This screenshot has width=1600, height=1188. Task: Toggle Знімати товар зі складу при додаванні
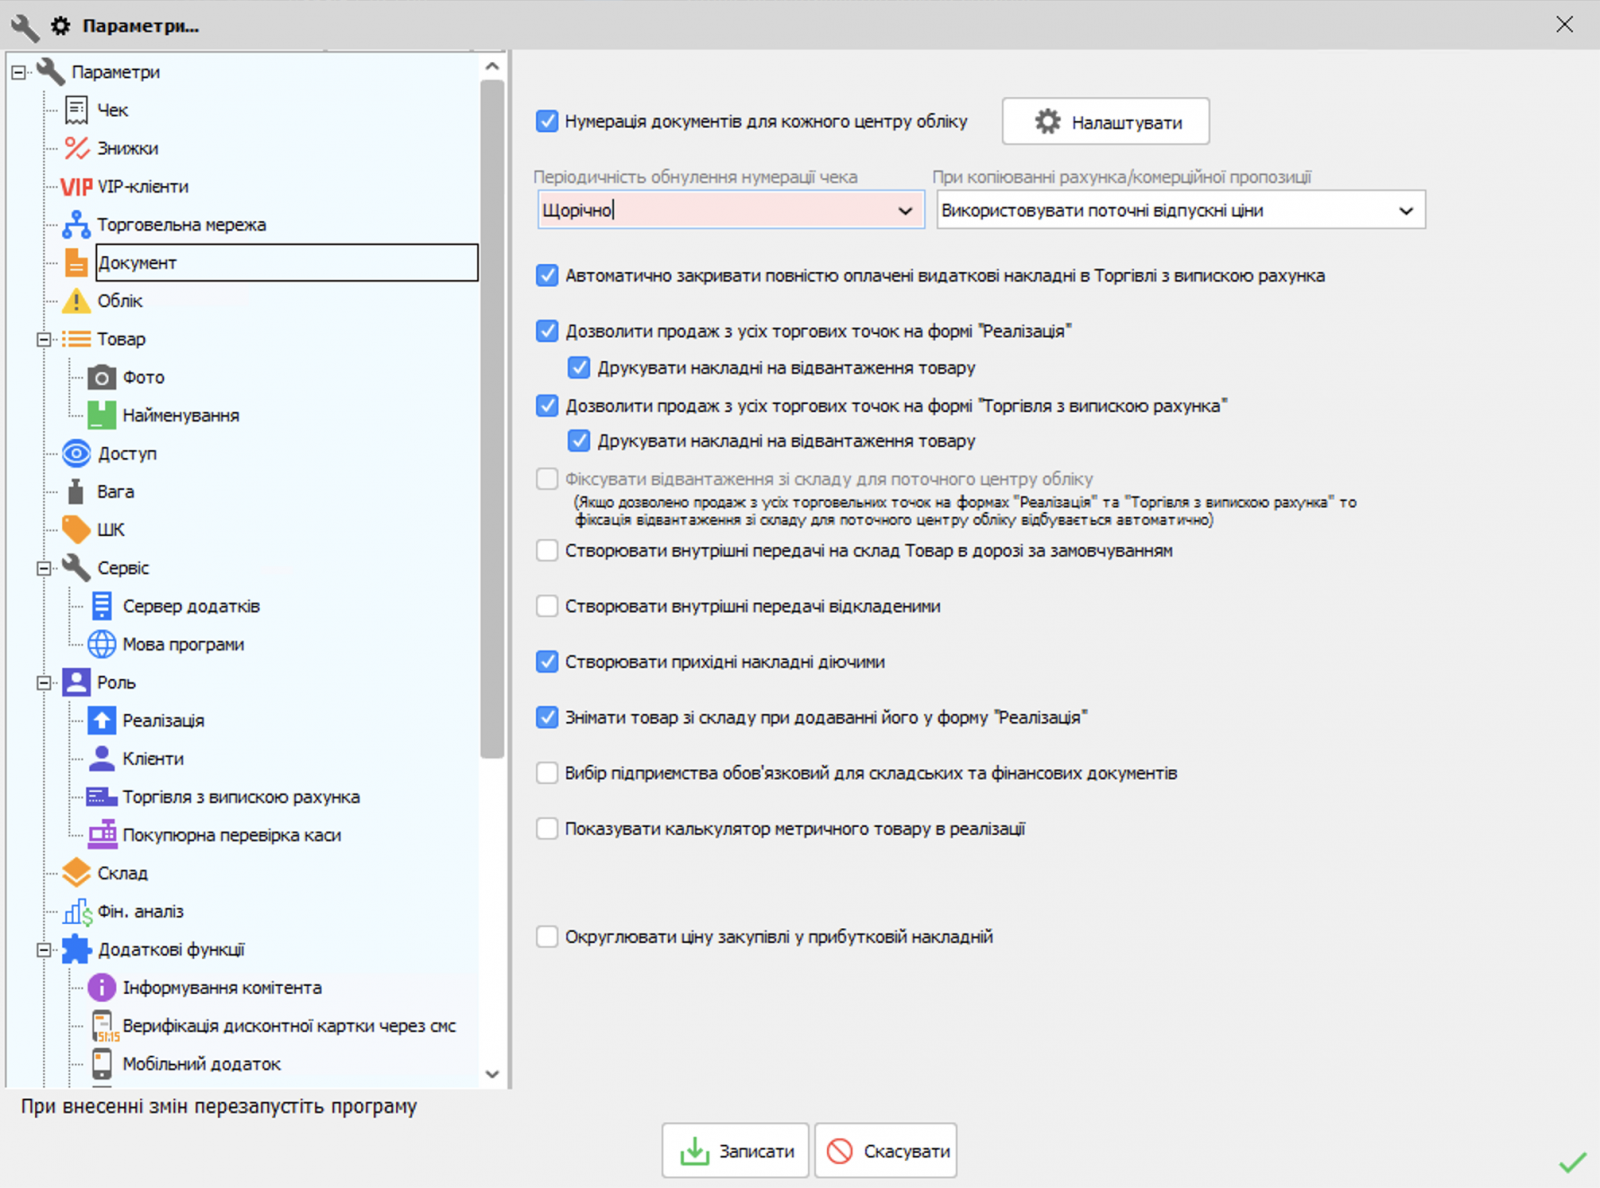pyautogui.click(x=547, y=717)
